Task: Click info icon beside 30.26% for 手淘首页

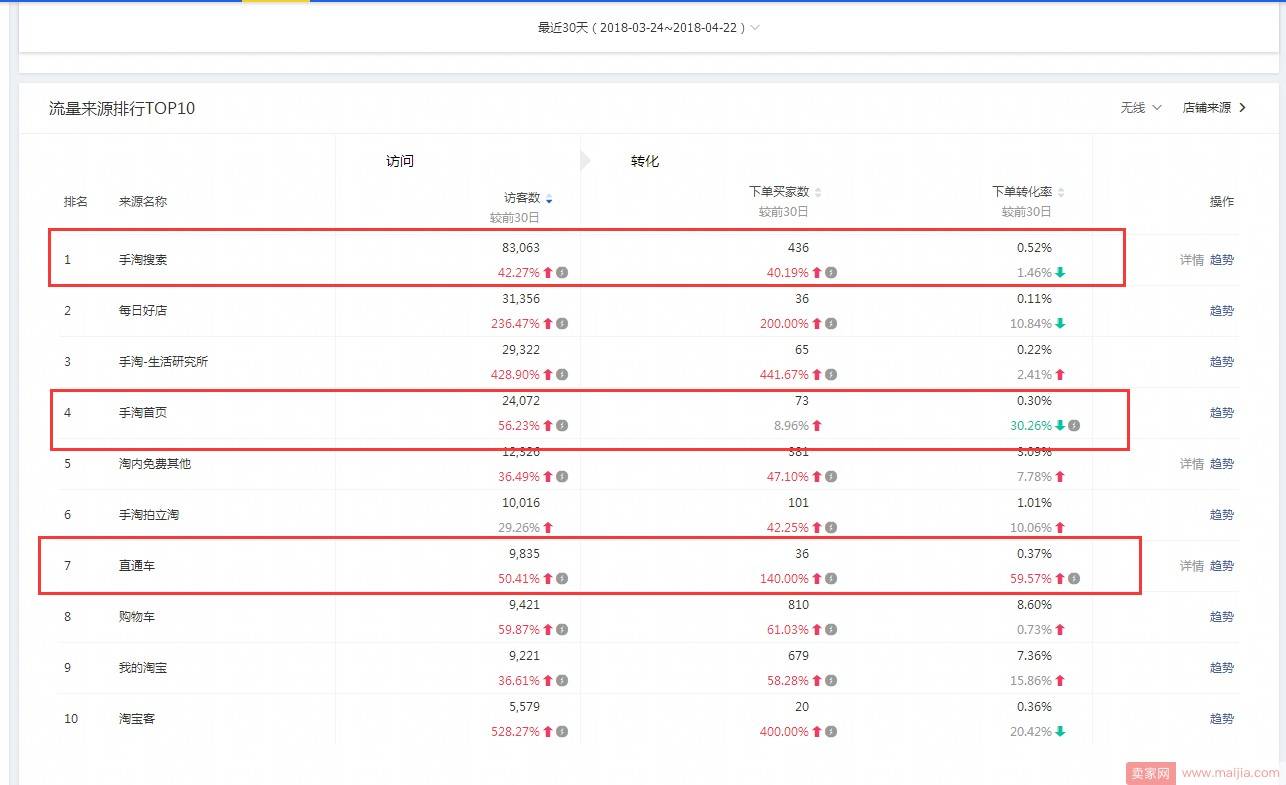Action: click(x=1075, y=426)
